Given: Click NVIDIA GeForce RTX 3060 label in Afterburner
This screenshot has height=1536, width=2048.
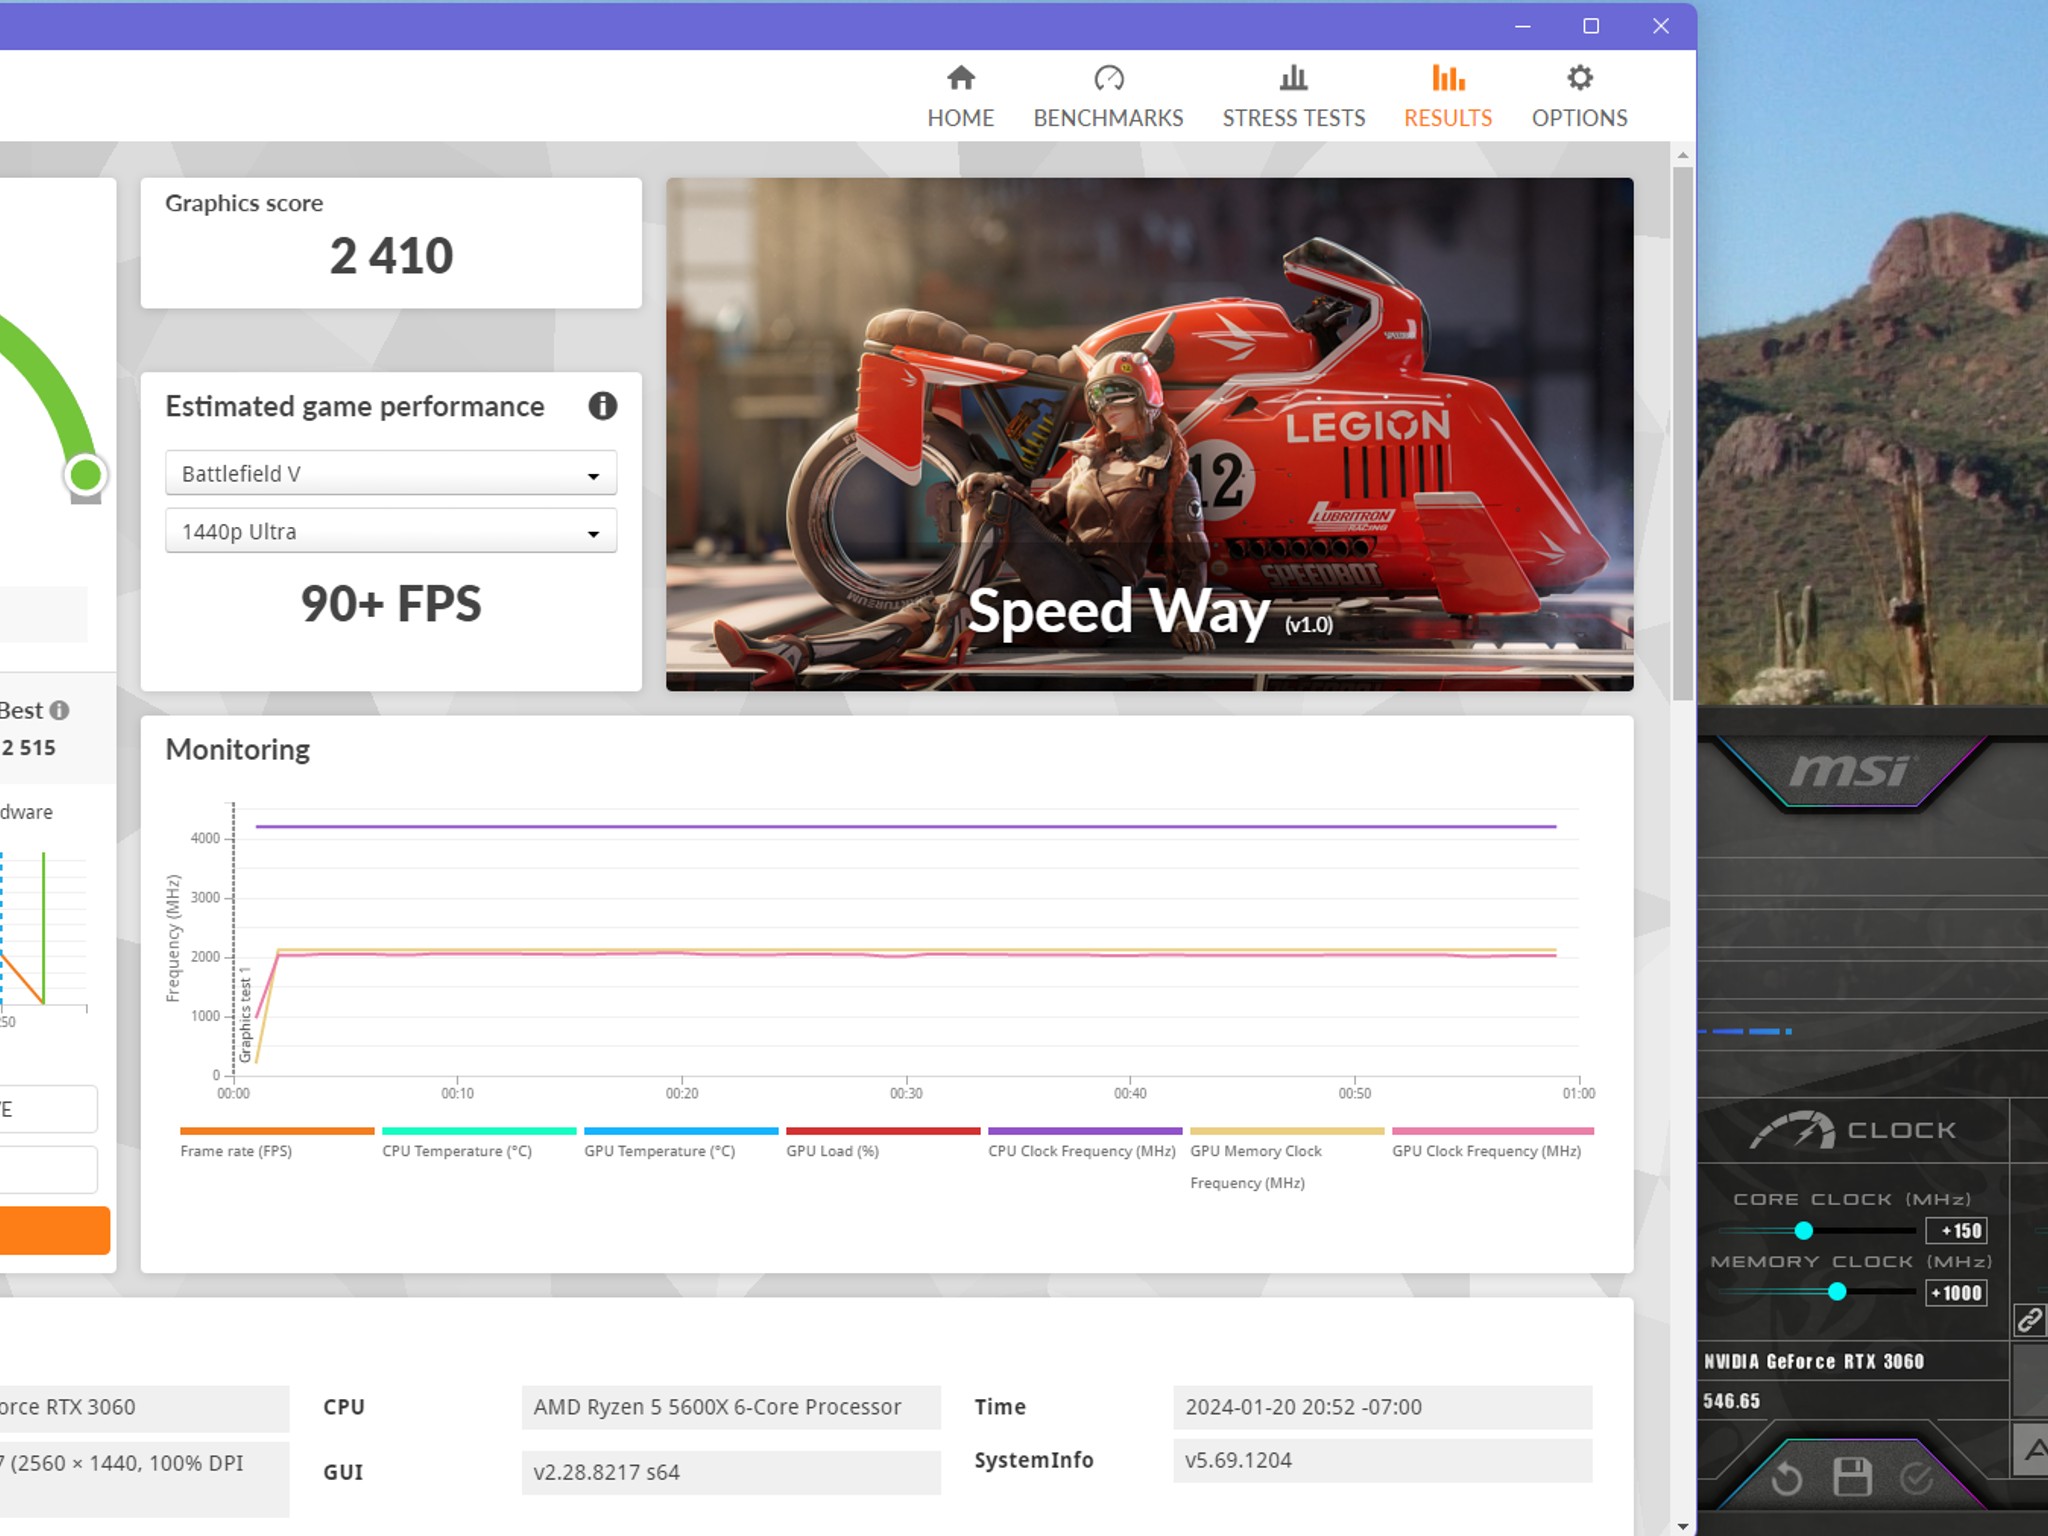Looking at the screenshot, I should pyautogui.click(x=1813, y=1361).
